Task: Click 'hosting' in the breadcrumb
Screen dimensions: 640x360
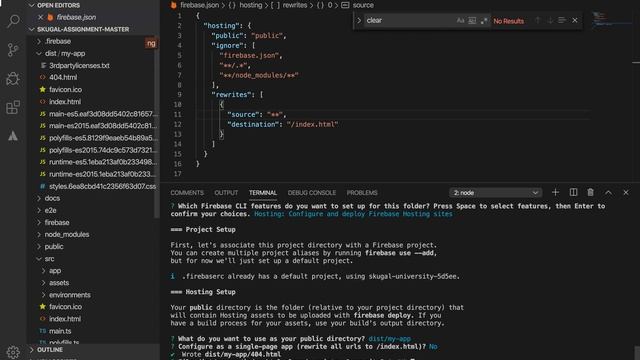Action: [x=250, y=5]
